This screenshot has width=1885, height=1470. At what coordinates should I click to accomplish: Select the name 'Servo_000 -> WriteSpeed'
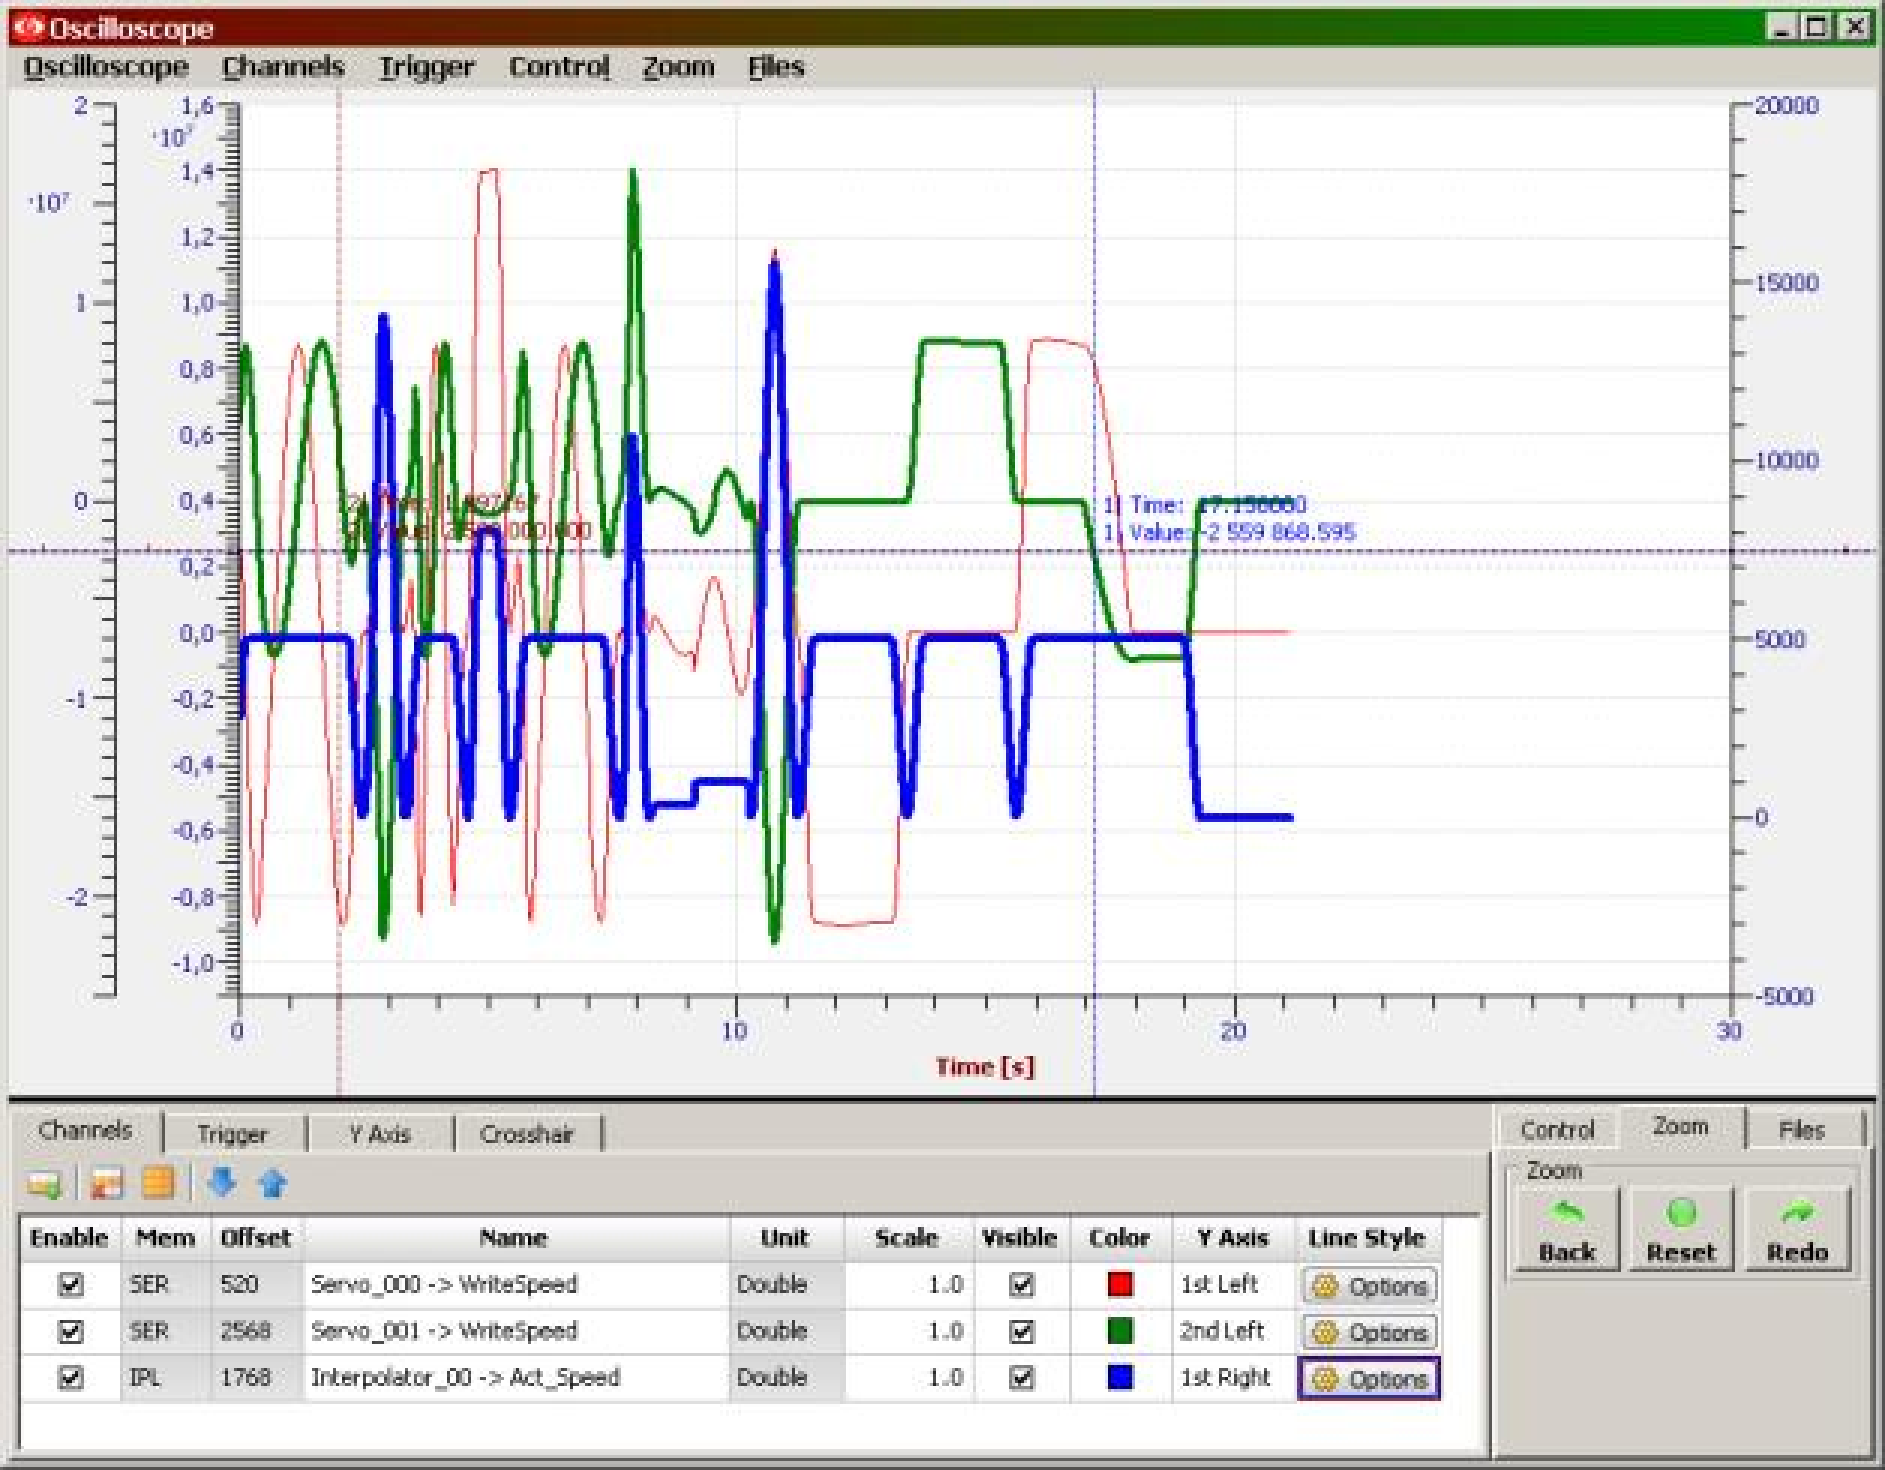pyautogui.click(x=444, y=1284)
